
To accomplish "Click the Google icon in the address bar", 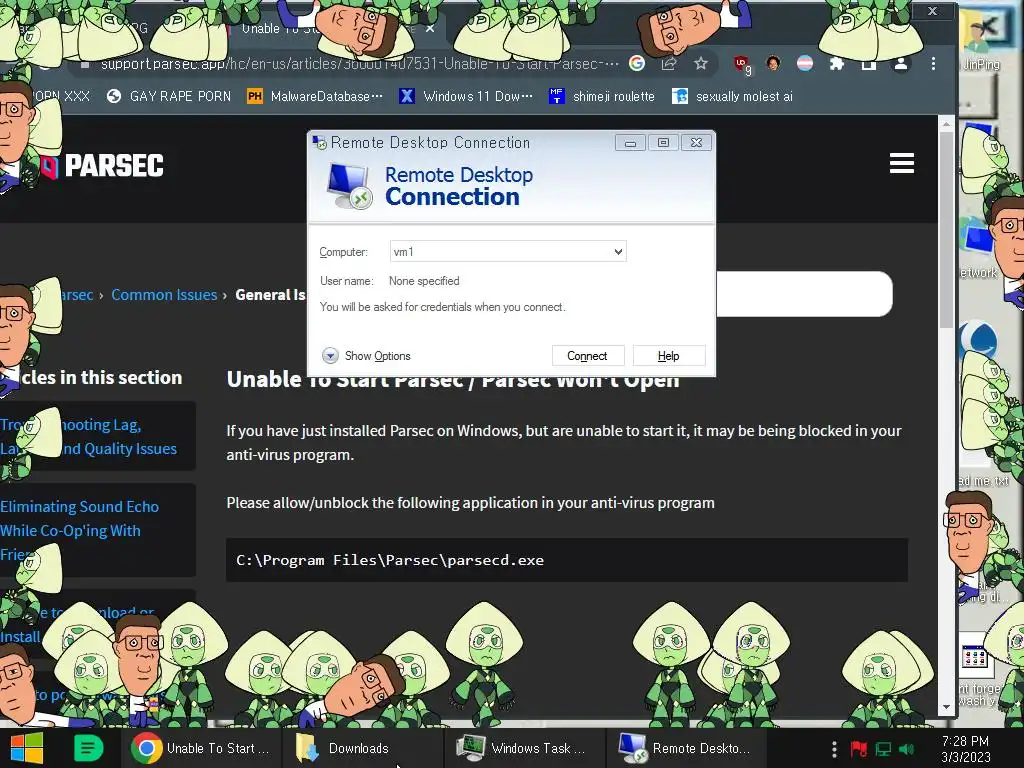I will [637, 63].
